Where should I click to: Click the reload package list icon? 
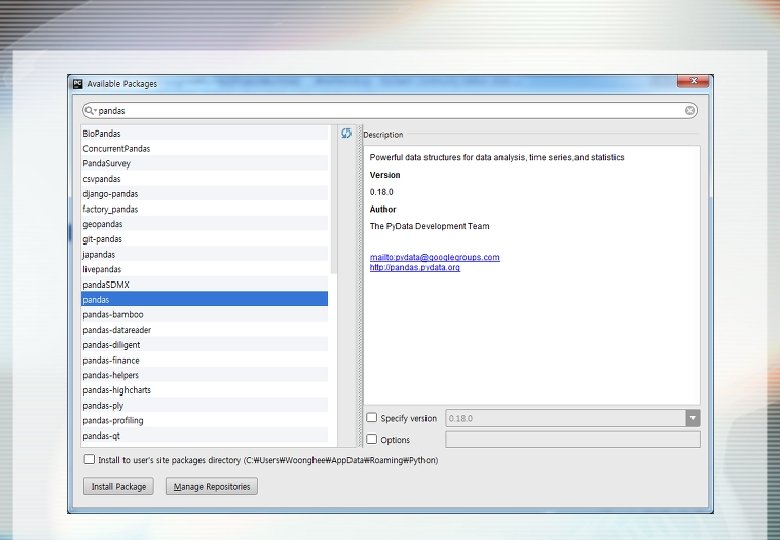click(346, 133)
